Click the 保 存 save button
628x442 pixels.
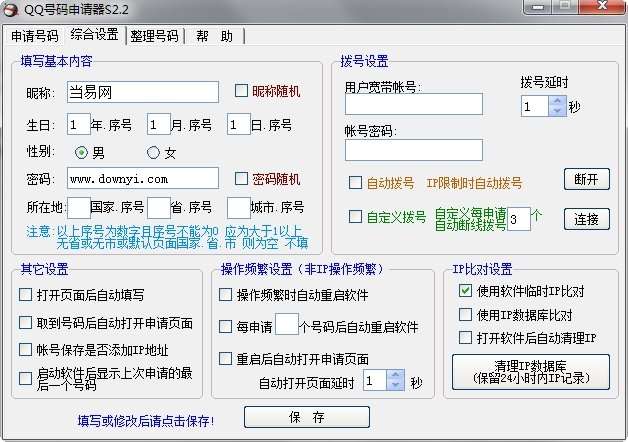[x=307, y=417]
